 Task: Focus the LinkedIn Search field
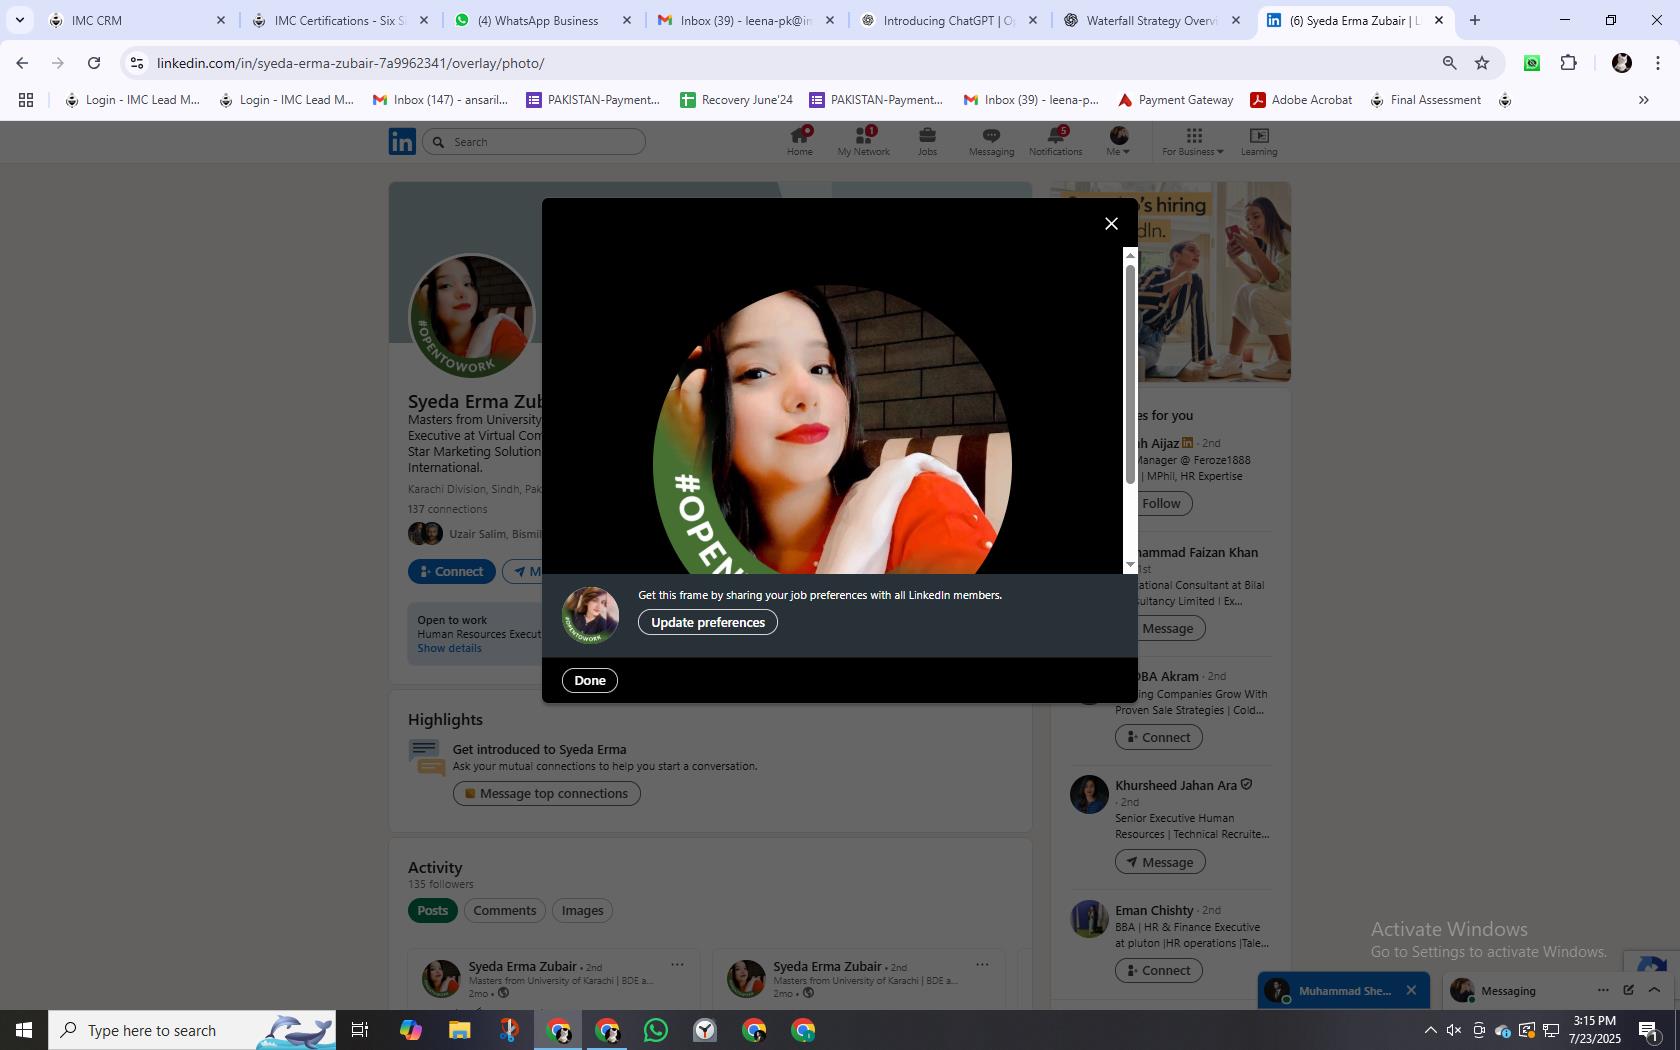pyautogui.click(x=534, y=142)
